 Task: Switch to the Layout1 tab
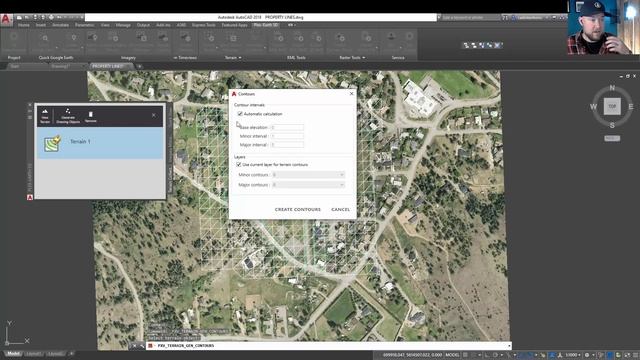click(x=33, y=354)
